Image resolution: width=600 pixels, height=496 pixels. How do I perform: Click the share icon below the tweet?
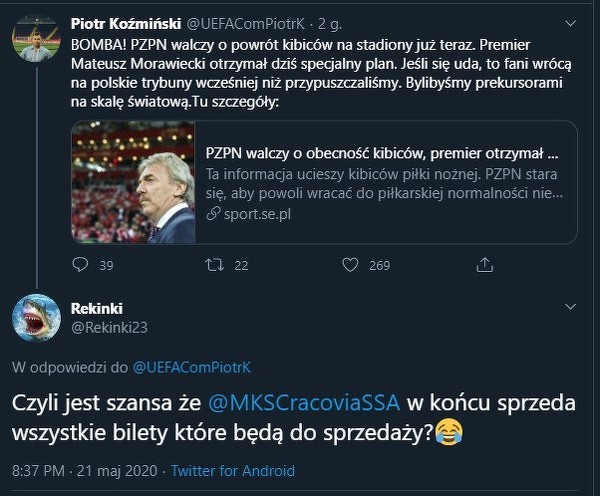click(485, 265)
